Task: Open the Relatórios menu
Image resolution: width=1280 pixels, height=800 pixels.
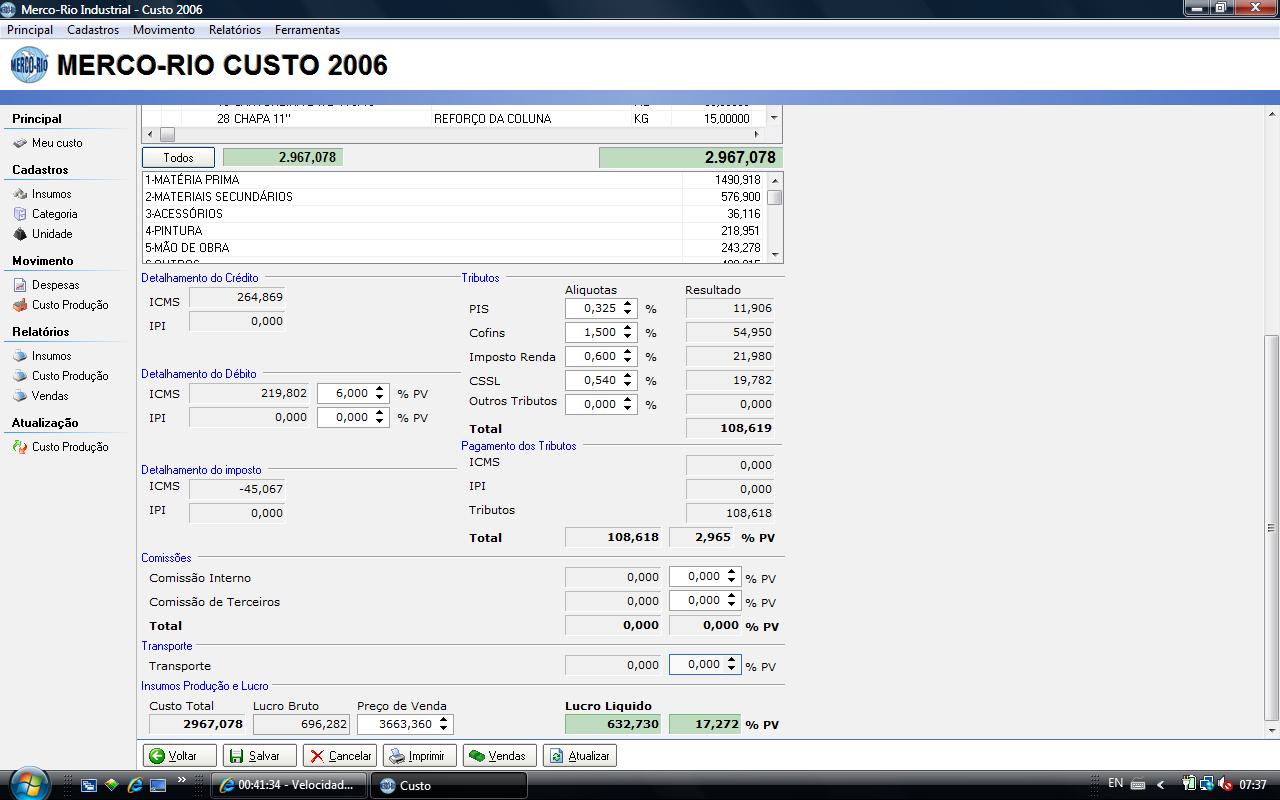Action: (235, 30)
